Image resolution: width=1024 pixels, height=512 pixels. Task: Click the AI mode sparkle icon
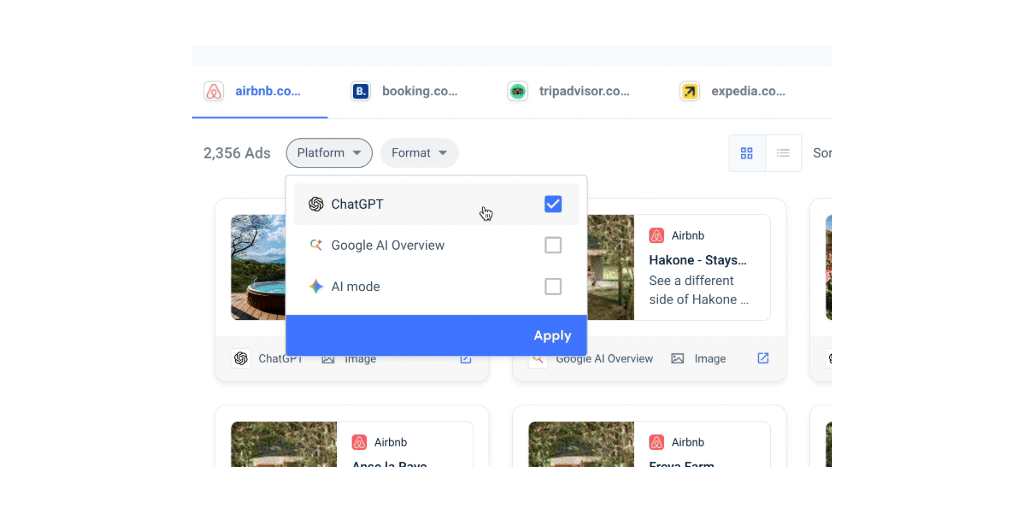(316, 287)
